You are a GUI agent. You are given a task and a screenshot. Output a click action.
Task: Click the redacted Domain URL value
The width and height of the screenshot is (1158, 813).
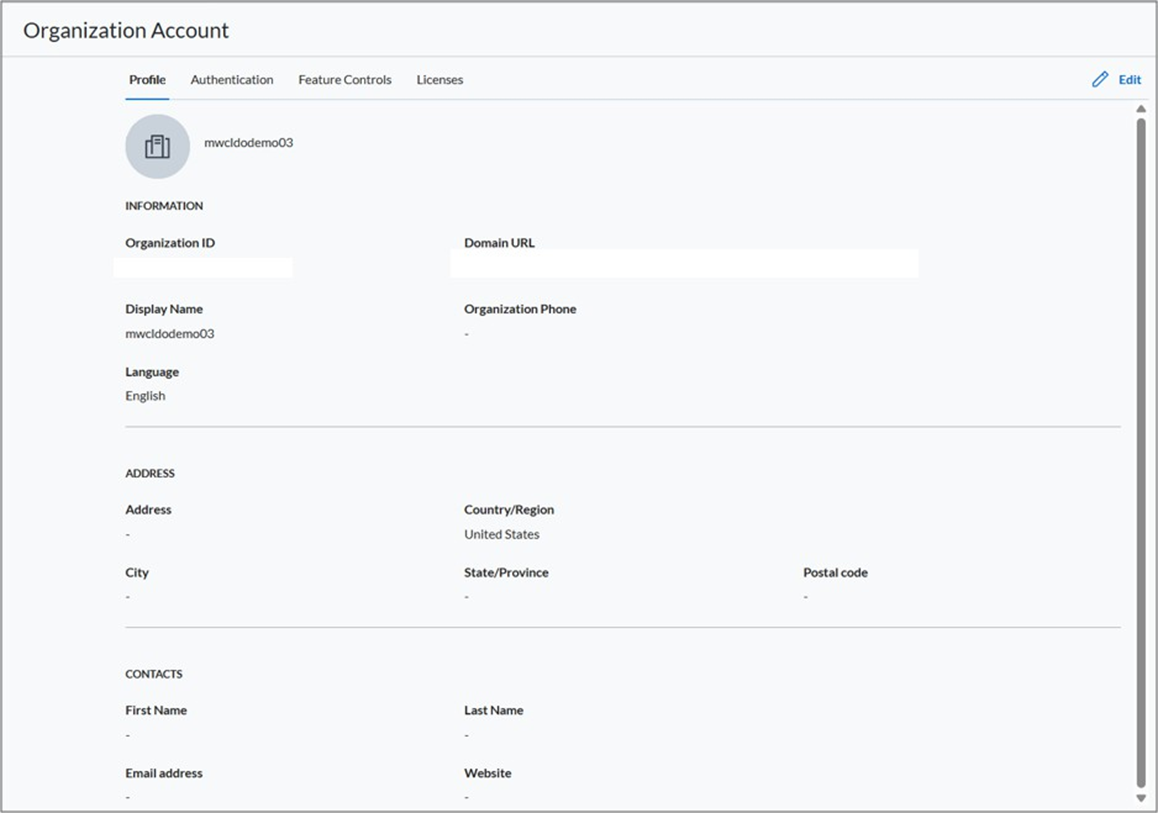[x=684, y=264]
